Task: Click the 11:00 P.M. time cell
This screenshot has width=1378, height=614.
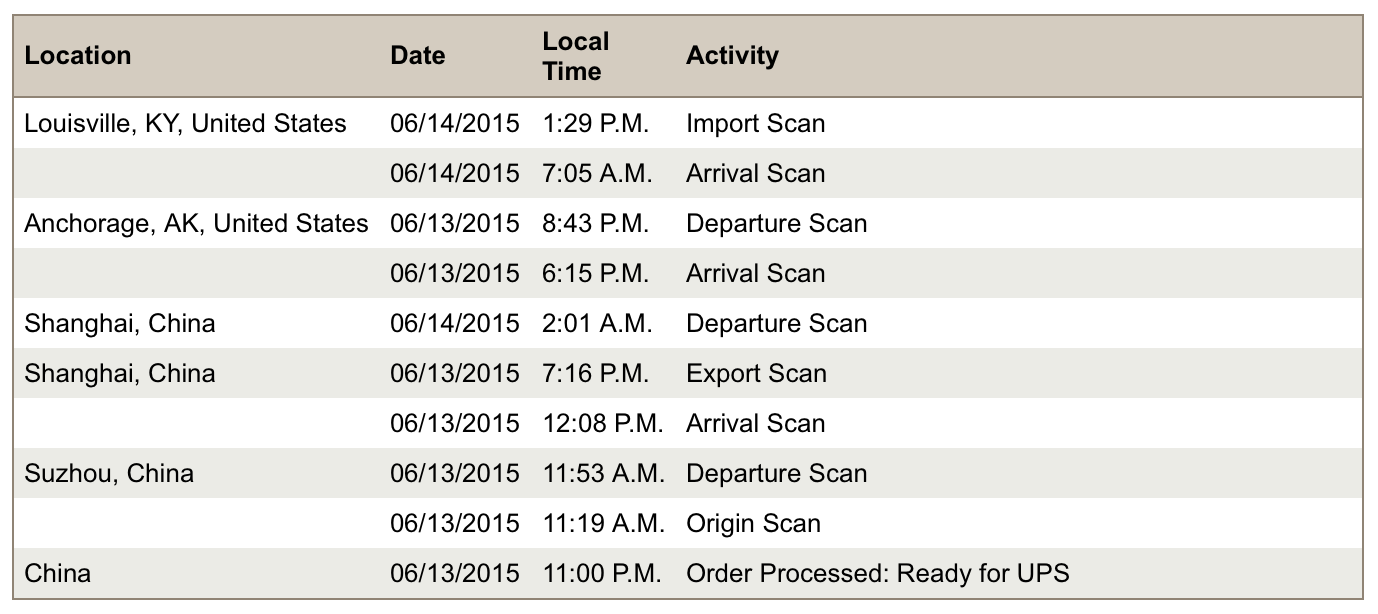Action: [x=603, y=574]
